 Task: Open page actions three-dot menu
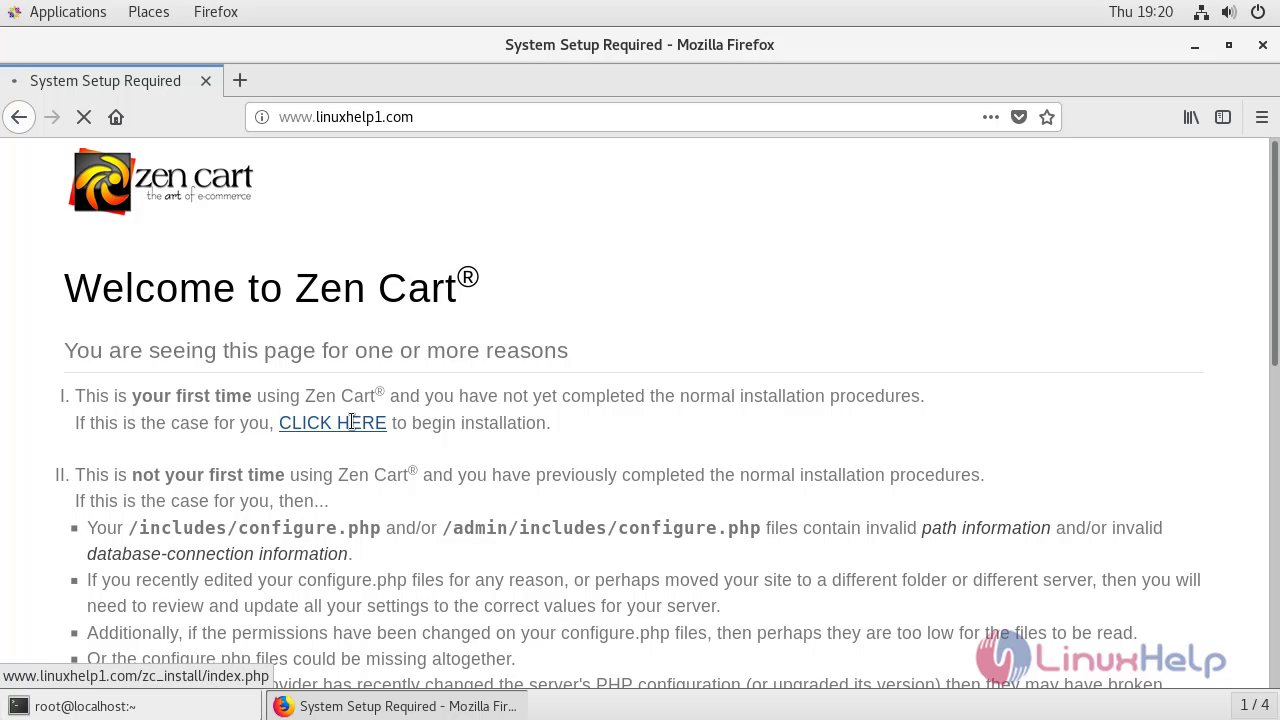(991, 117)
